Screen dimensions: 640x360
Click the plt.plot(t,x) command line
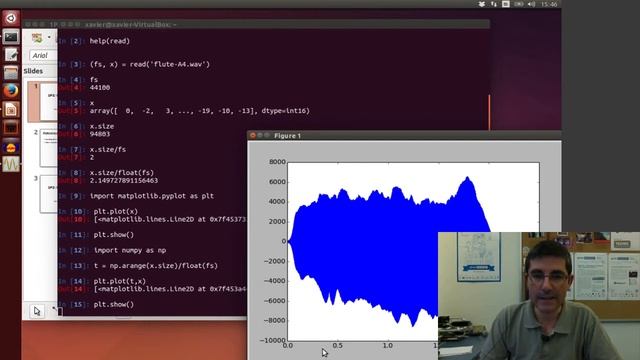120,281
